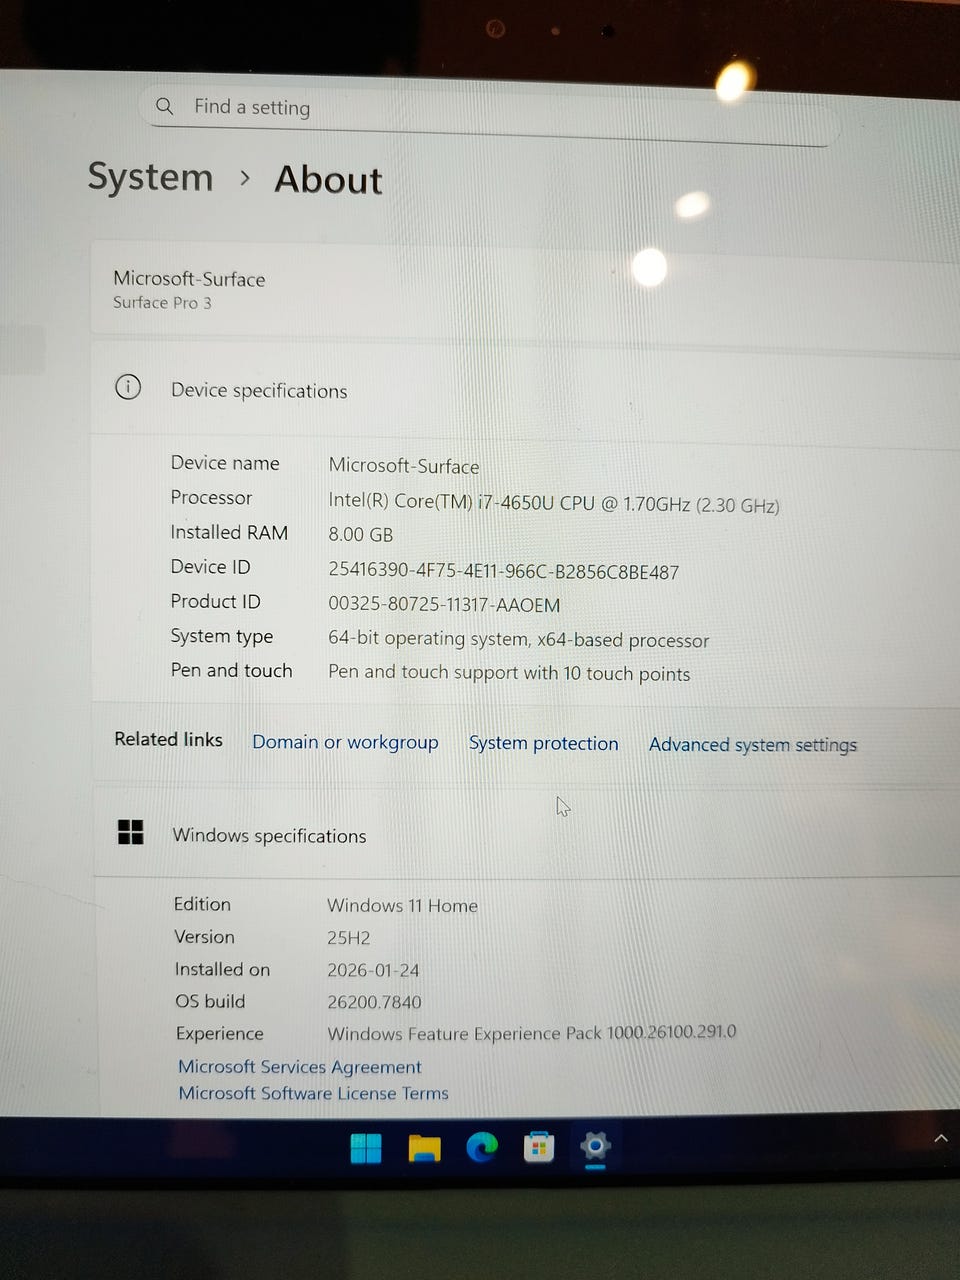Screen dimensions: 960x1280
Task: Click the 64-bit operating system value
Action: pos(519,640)
